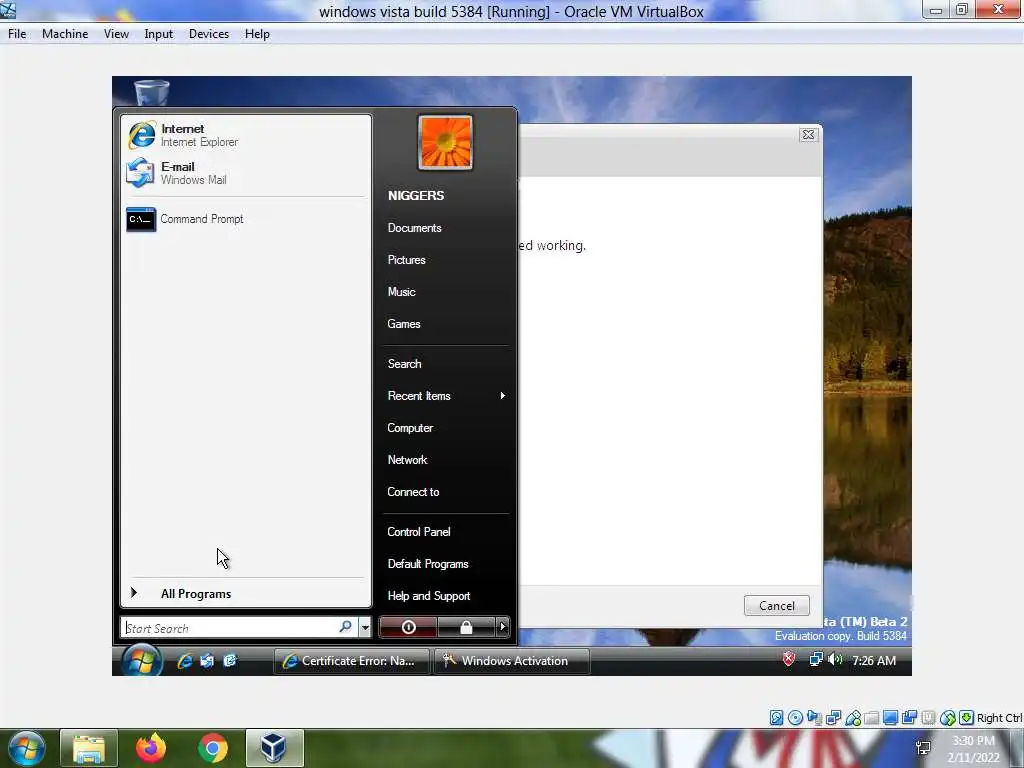Viewport: 1024px width, 768px height.
Task: Open File Explorer on the host taskbar
Action: [x=89, y=748]
